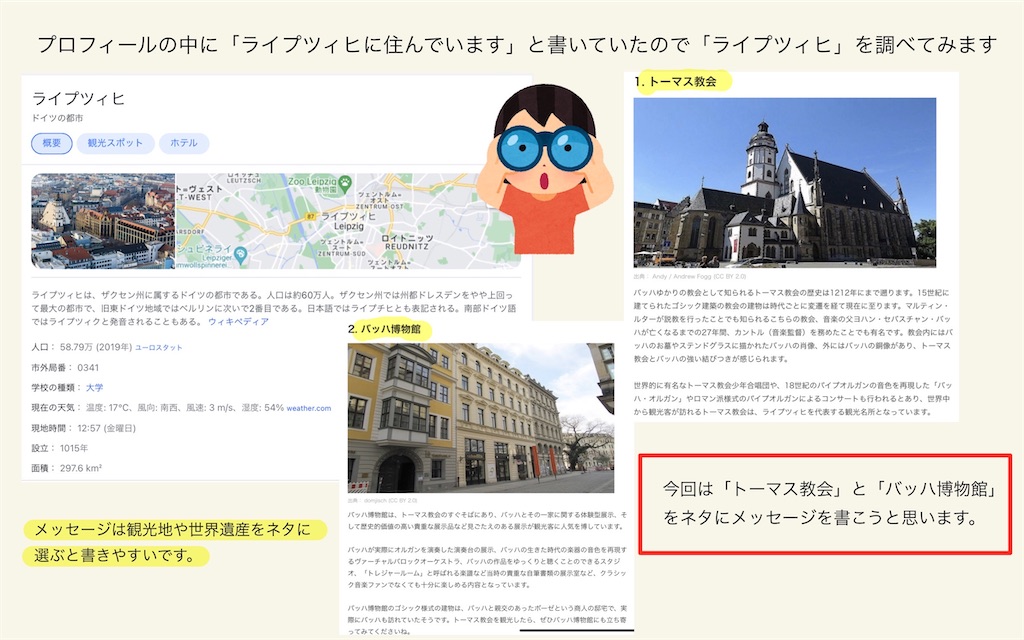
Task: Click the ロイトニッツ REUDNITZ map label
Action: pyautogui.click(x=407, y=242)
